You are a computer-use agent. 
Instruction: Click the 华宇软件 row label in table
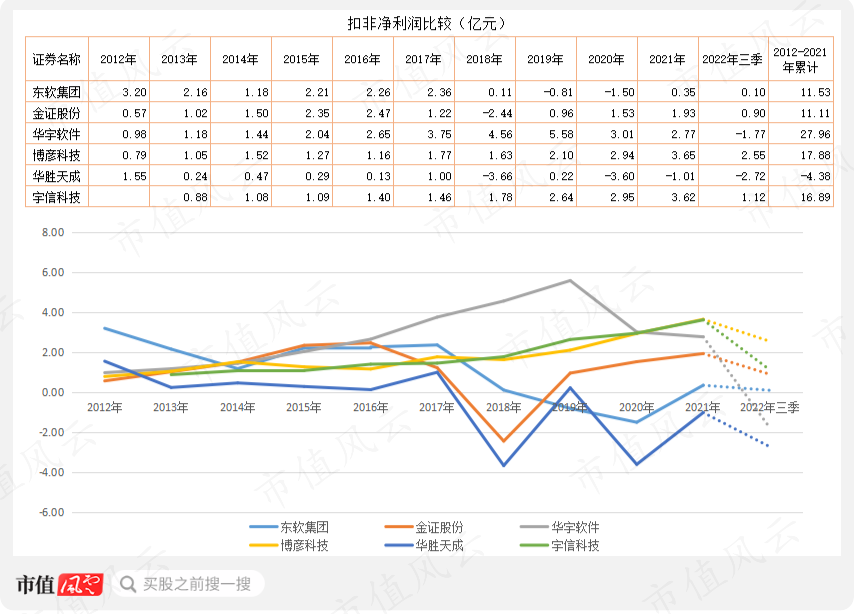tap(57, 134)
